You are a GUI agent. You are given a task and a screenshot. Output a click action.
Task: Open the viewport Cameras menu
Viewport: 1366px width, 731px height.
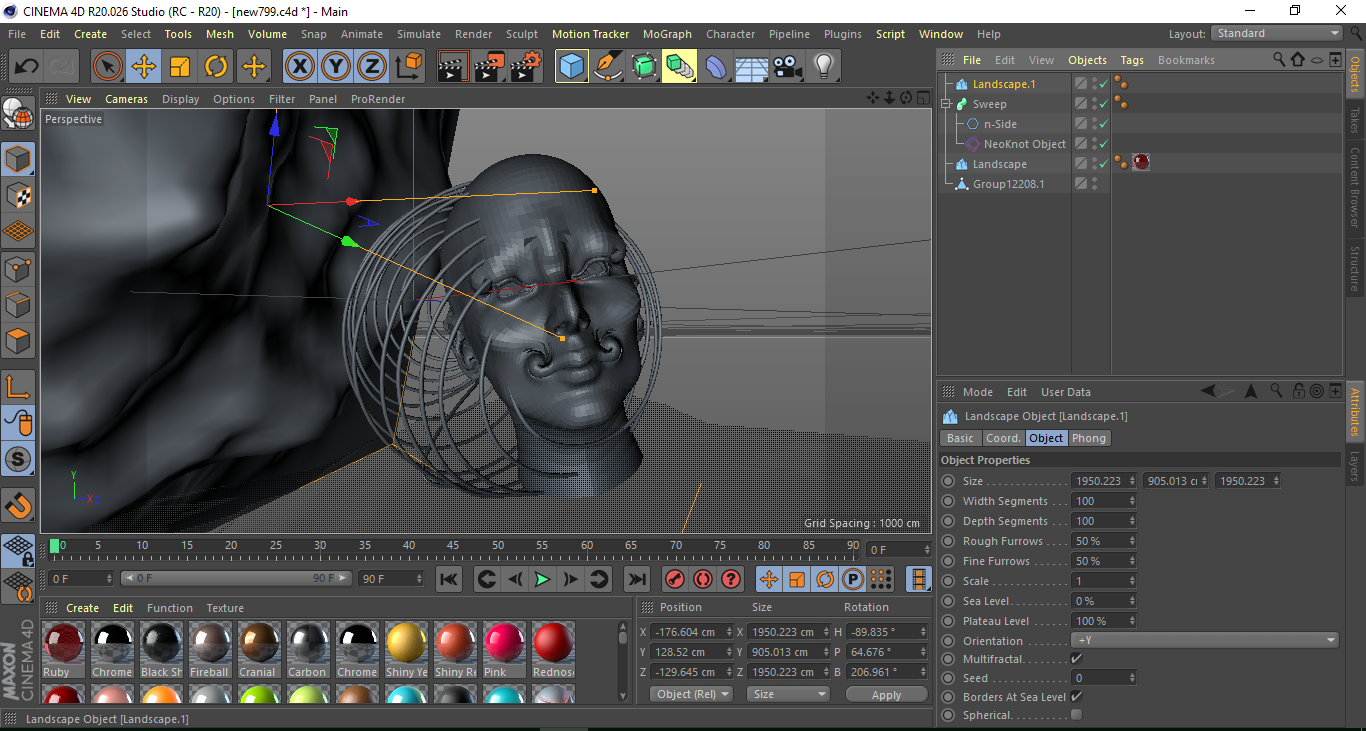[126, 99]
